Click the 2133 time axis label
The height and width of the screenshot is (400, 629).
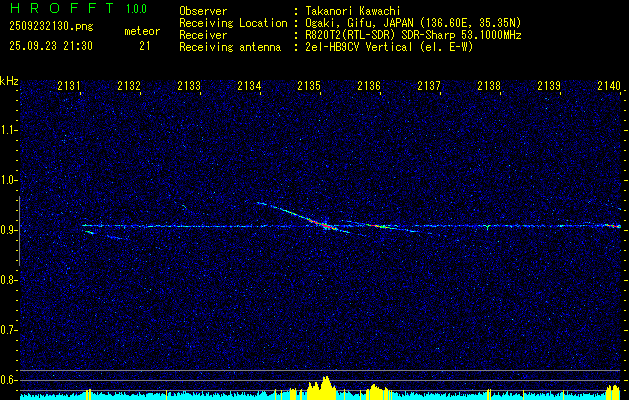pos(189,85)
